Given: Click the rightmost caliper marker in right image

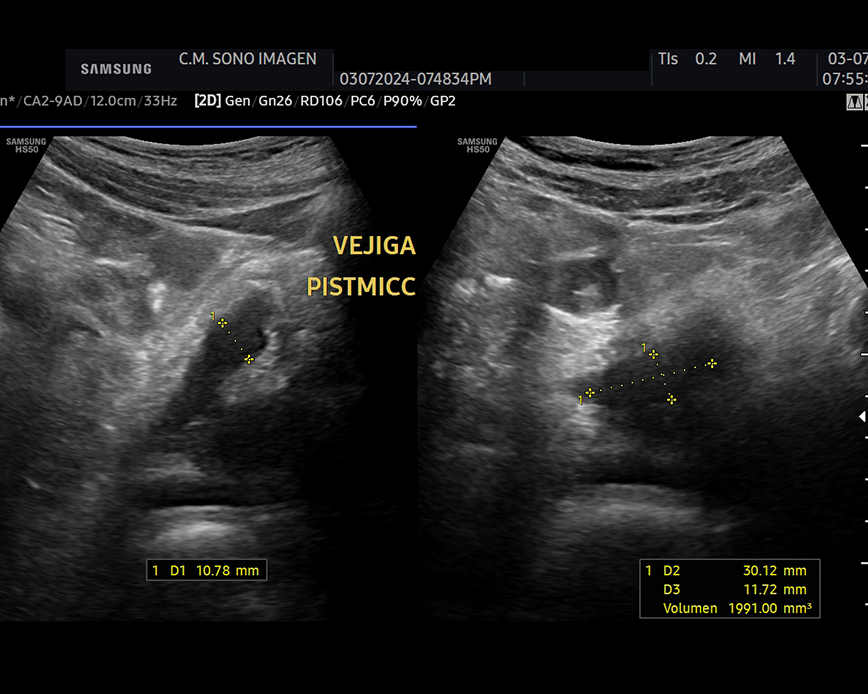Looking at the screenshot, I should [711, 363].
